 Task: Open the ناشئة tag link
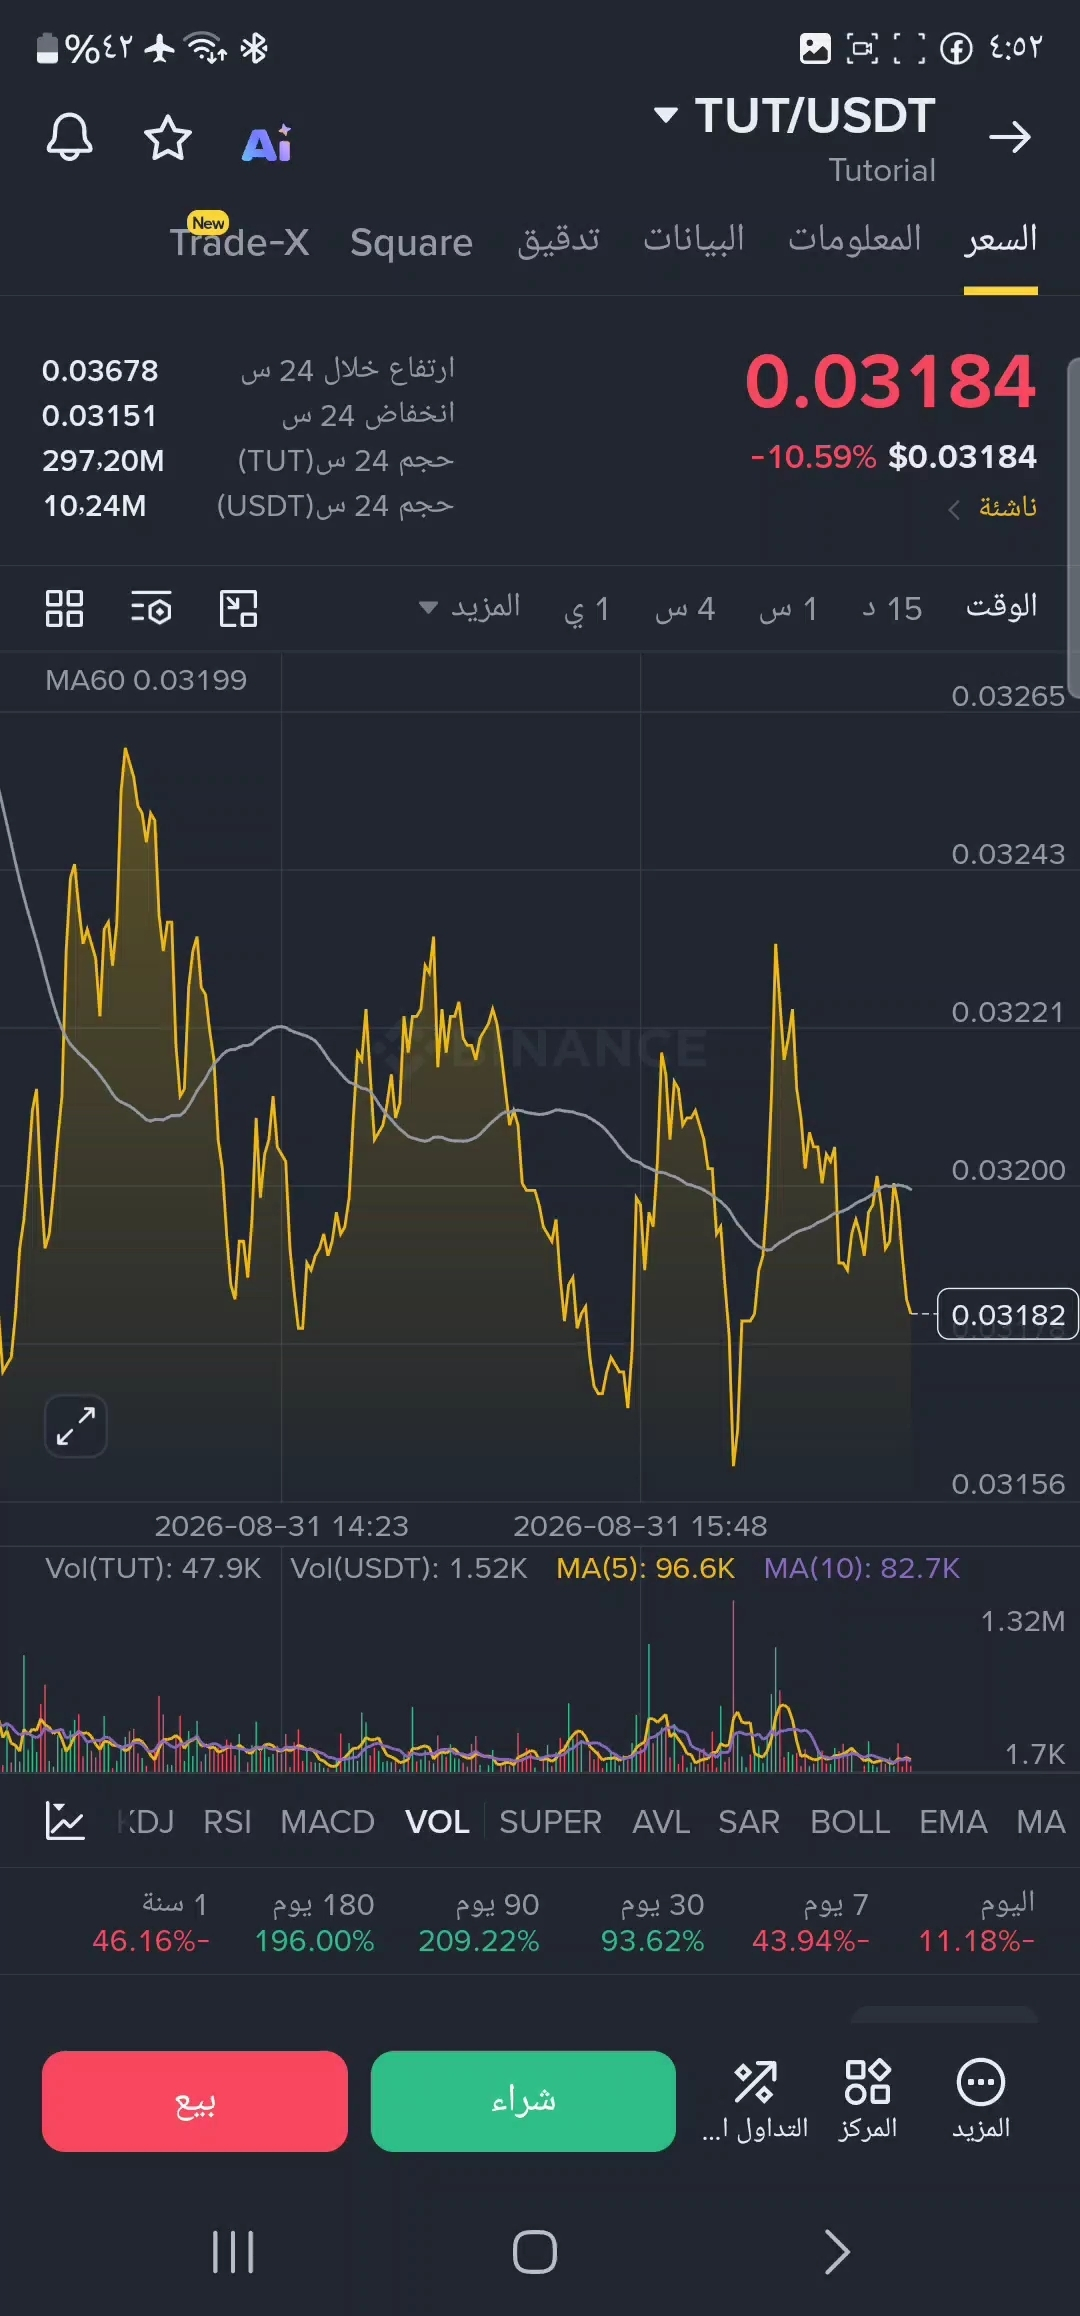[x=993, y=507]
